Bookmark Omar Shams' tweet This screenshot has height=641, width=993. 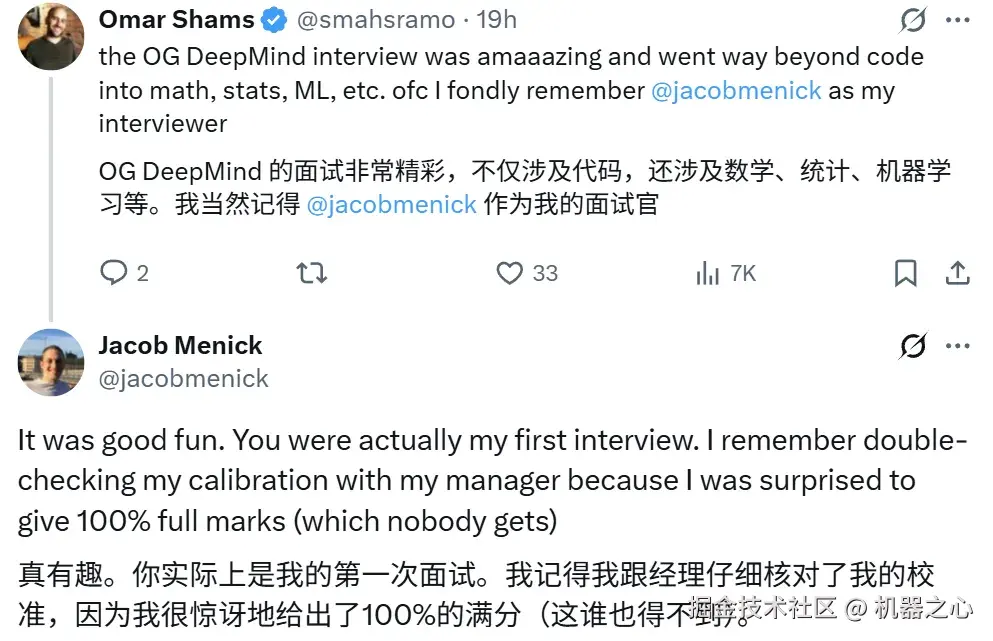905,273
